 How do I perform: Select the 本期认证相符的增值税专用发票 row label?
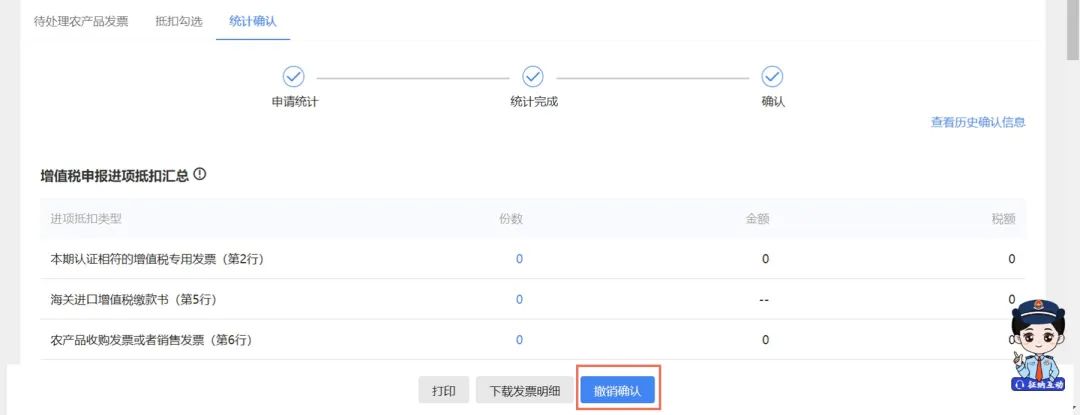(x=157, y=259)
